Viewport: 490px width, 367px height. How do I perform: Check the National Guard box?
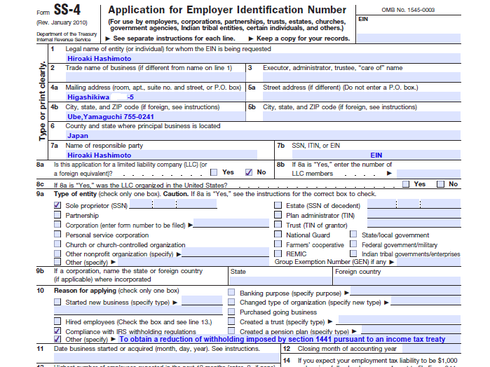[x=278, y=234]
